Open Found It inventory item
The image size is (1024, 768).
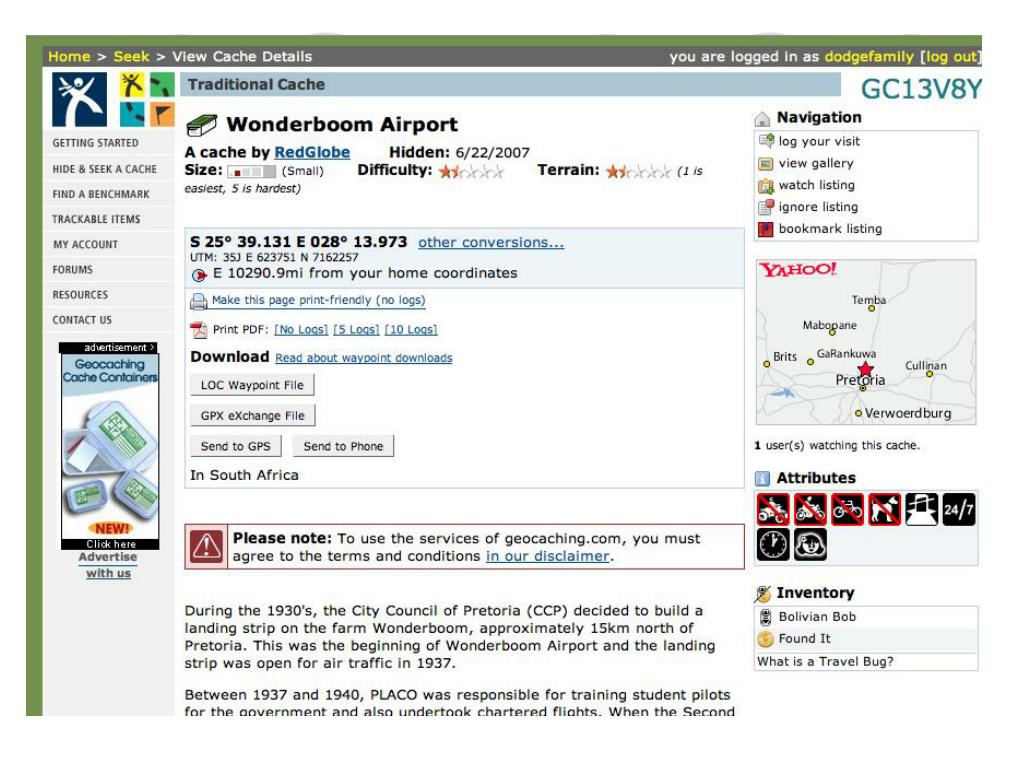coord(805,639)
